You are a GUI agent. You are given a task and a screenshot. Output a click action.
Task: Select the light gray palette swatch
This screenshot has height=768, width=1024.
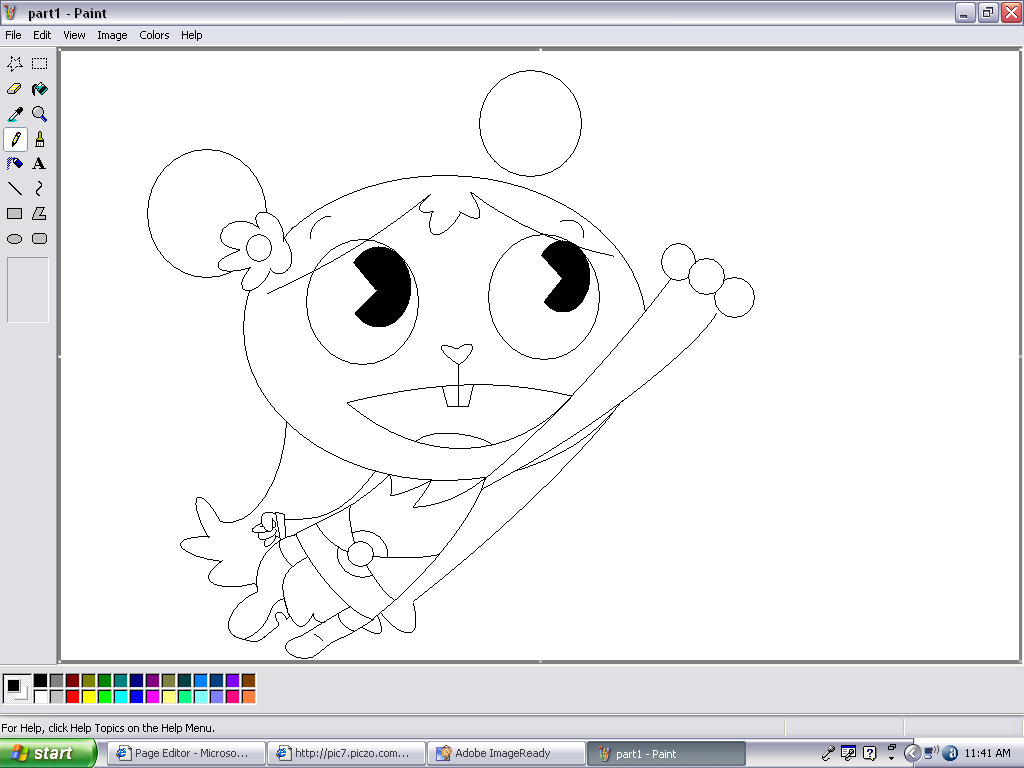57,697
